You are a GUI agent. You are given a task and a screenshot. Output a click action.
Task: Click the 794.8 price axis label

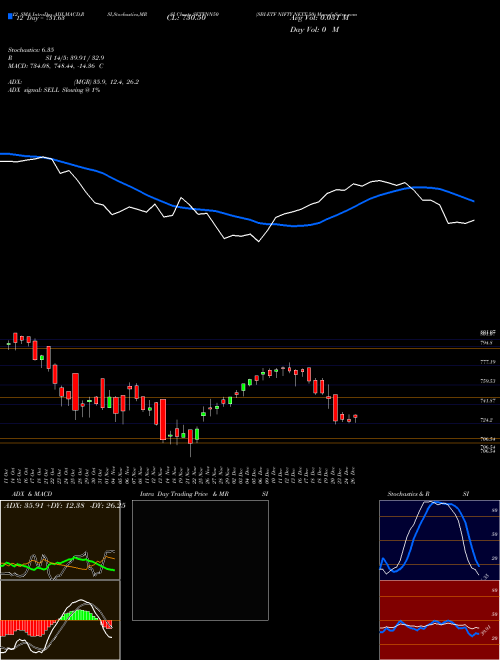[487, 343]
